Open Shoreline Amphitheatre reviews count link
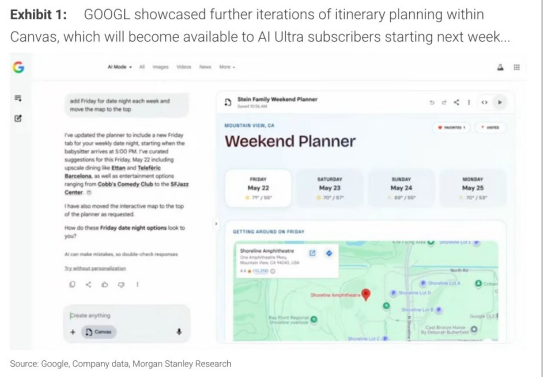This screenshot has width=557, height=377. click(x=261, y=271)
